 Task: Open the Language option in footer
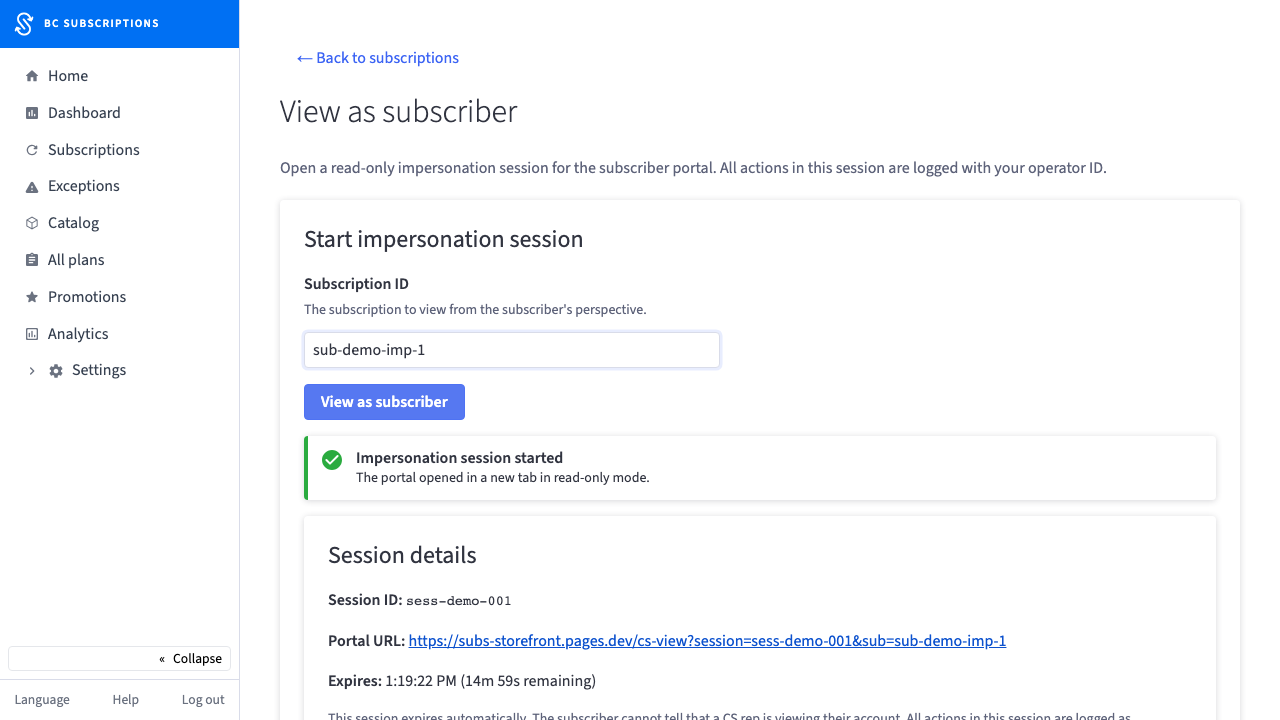pos(42,700)
